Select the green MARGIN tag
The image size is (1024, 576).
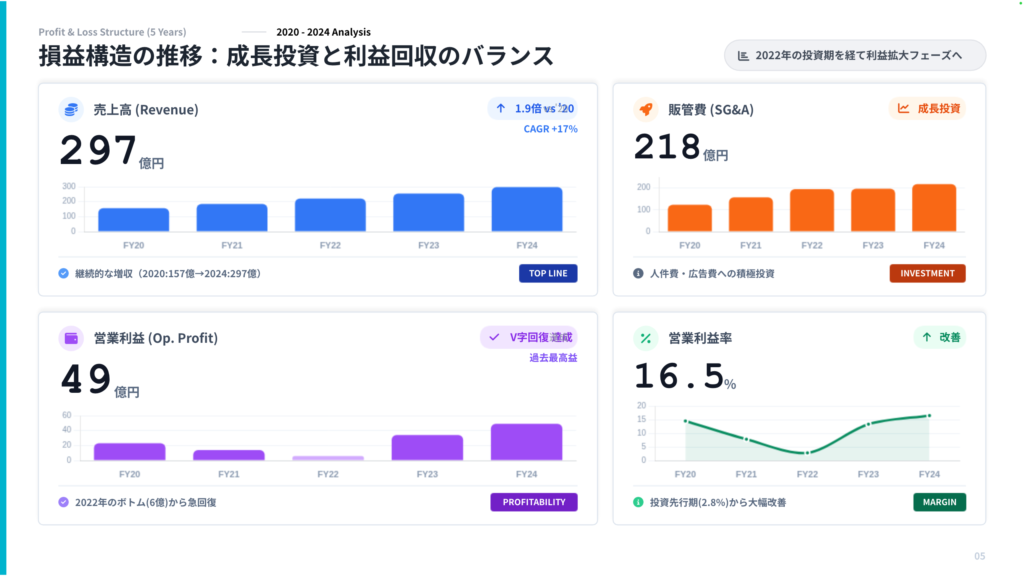click(x=939, y=502)
